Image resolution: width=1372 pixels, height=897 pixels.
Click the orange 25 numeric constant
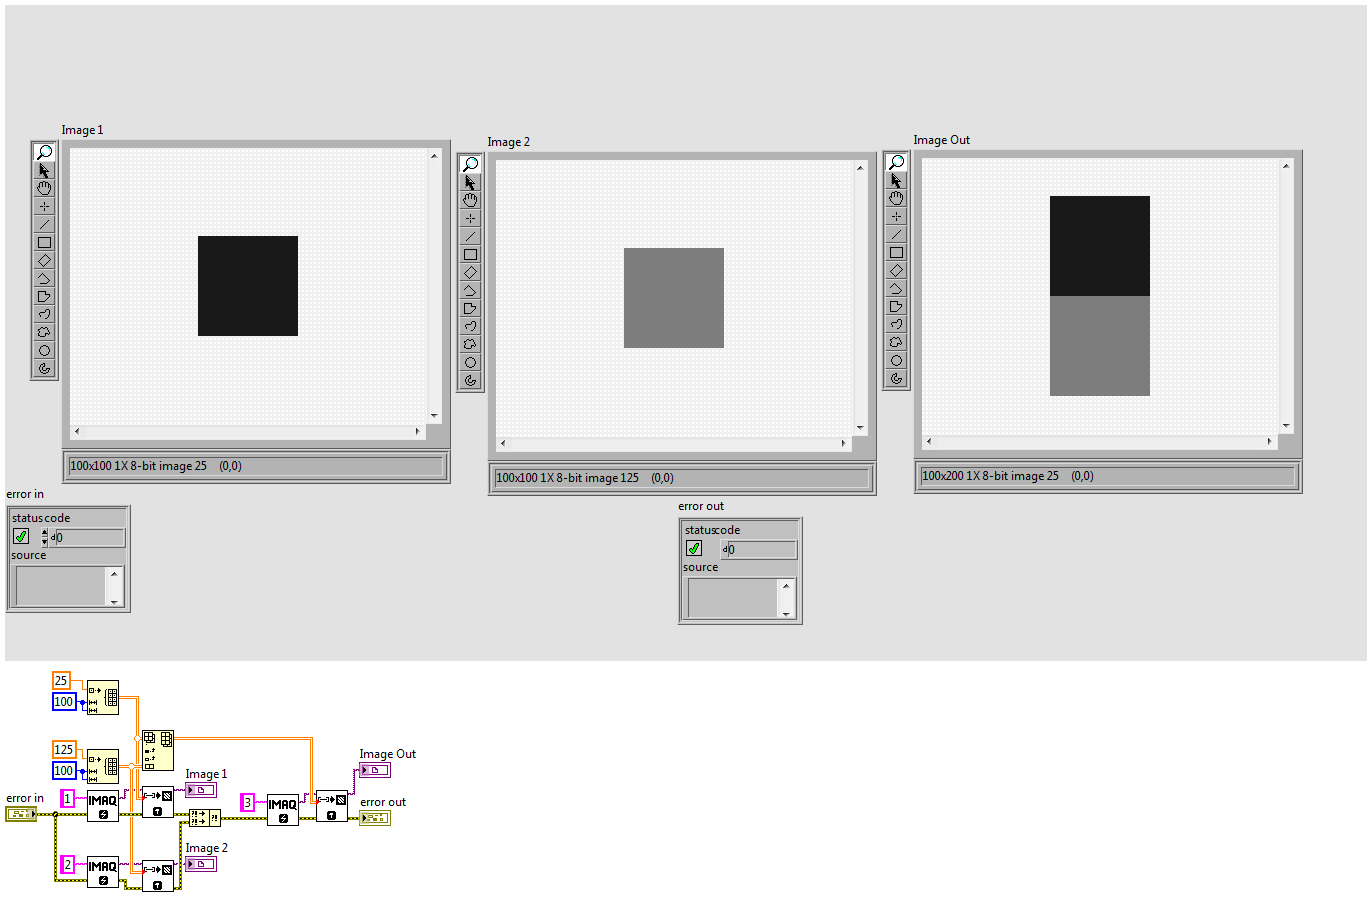tap(61, 681)
